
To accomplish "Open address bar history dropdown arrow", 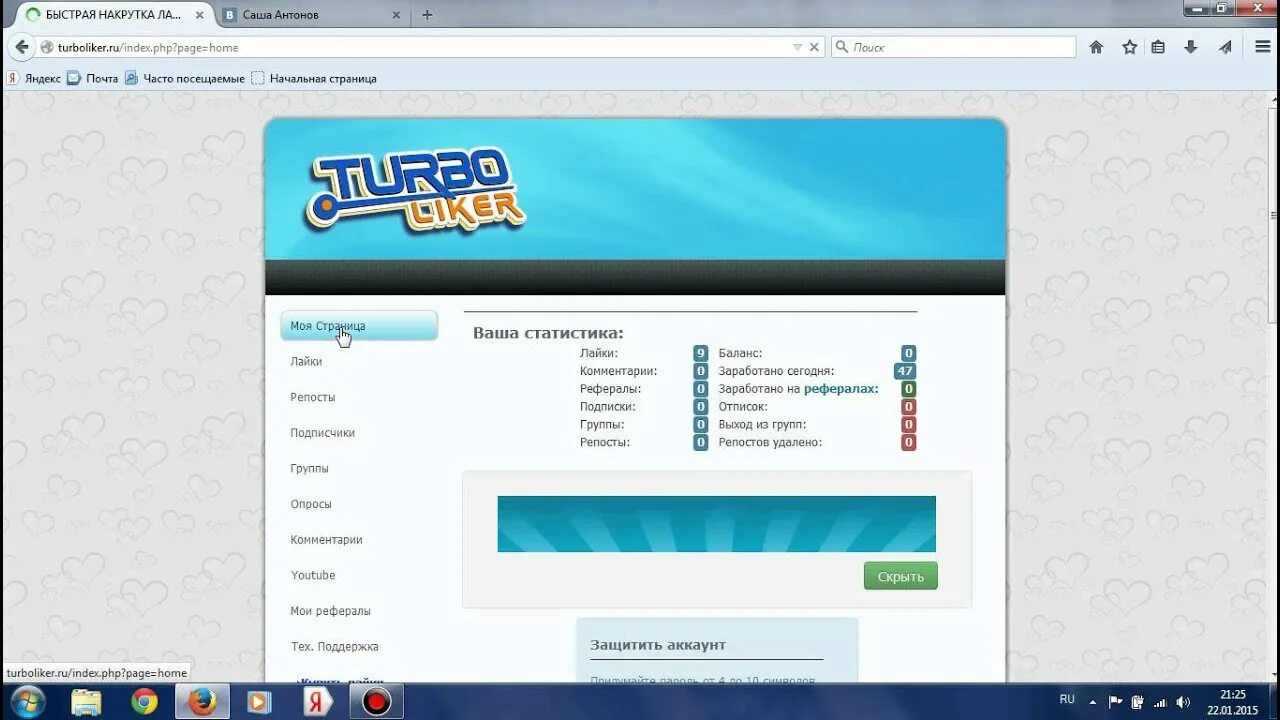I will [797, 47].
